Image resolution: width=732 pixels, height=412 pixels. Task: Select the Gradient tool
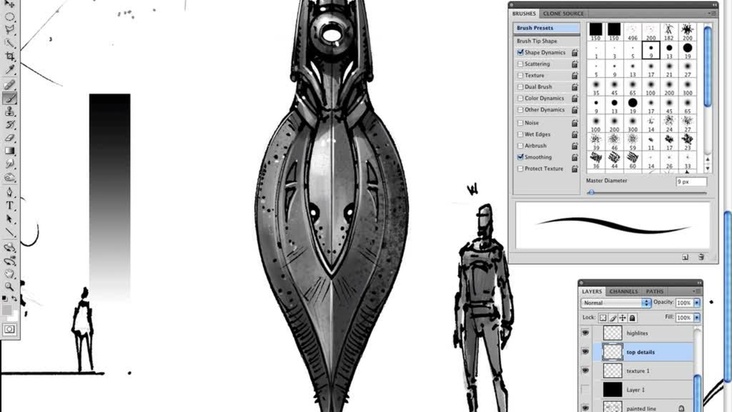tap(9, 151)
